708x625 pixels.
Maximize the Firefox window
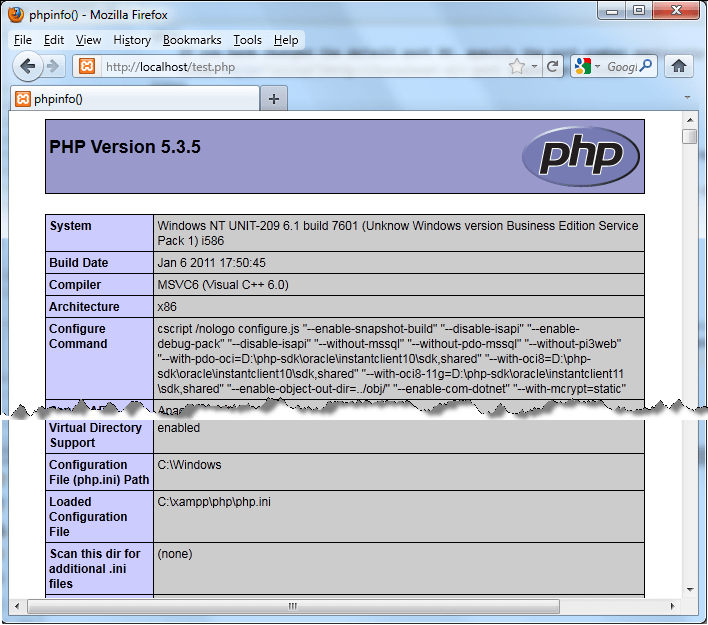(638, 11)
